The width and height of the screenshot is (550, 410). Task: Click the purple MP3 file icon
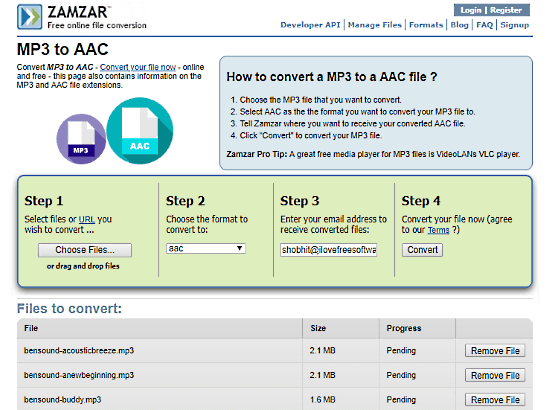pyautogui.click(x=81, y=139)
